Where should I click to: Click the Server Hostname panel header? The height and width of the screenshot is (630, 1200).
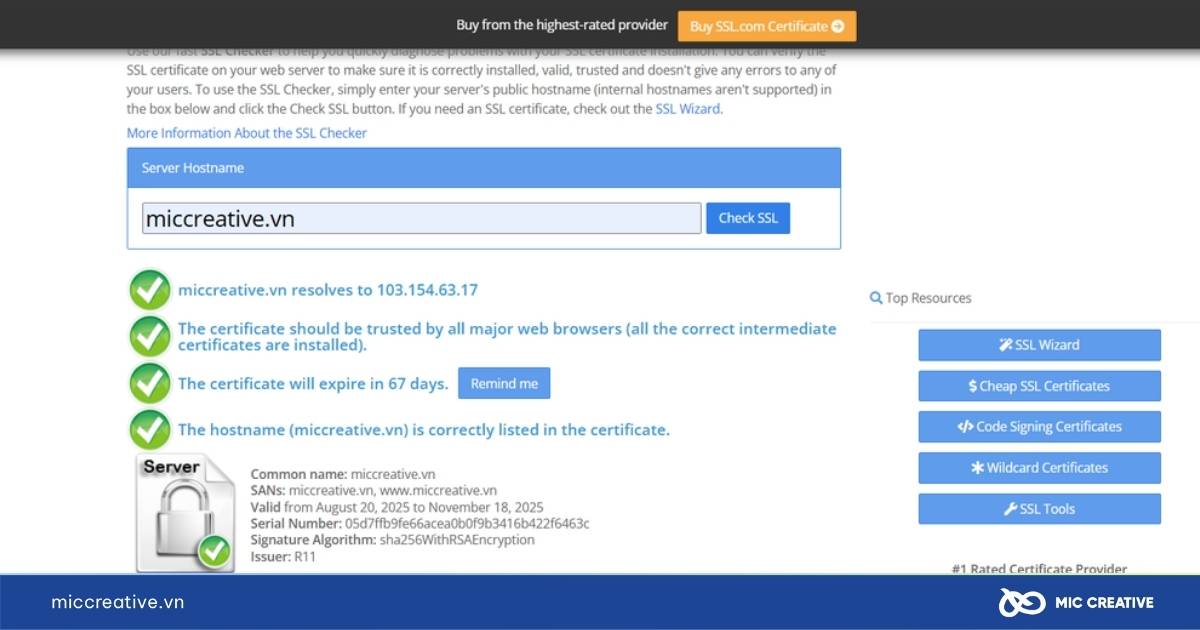[x=484, y=168]
